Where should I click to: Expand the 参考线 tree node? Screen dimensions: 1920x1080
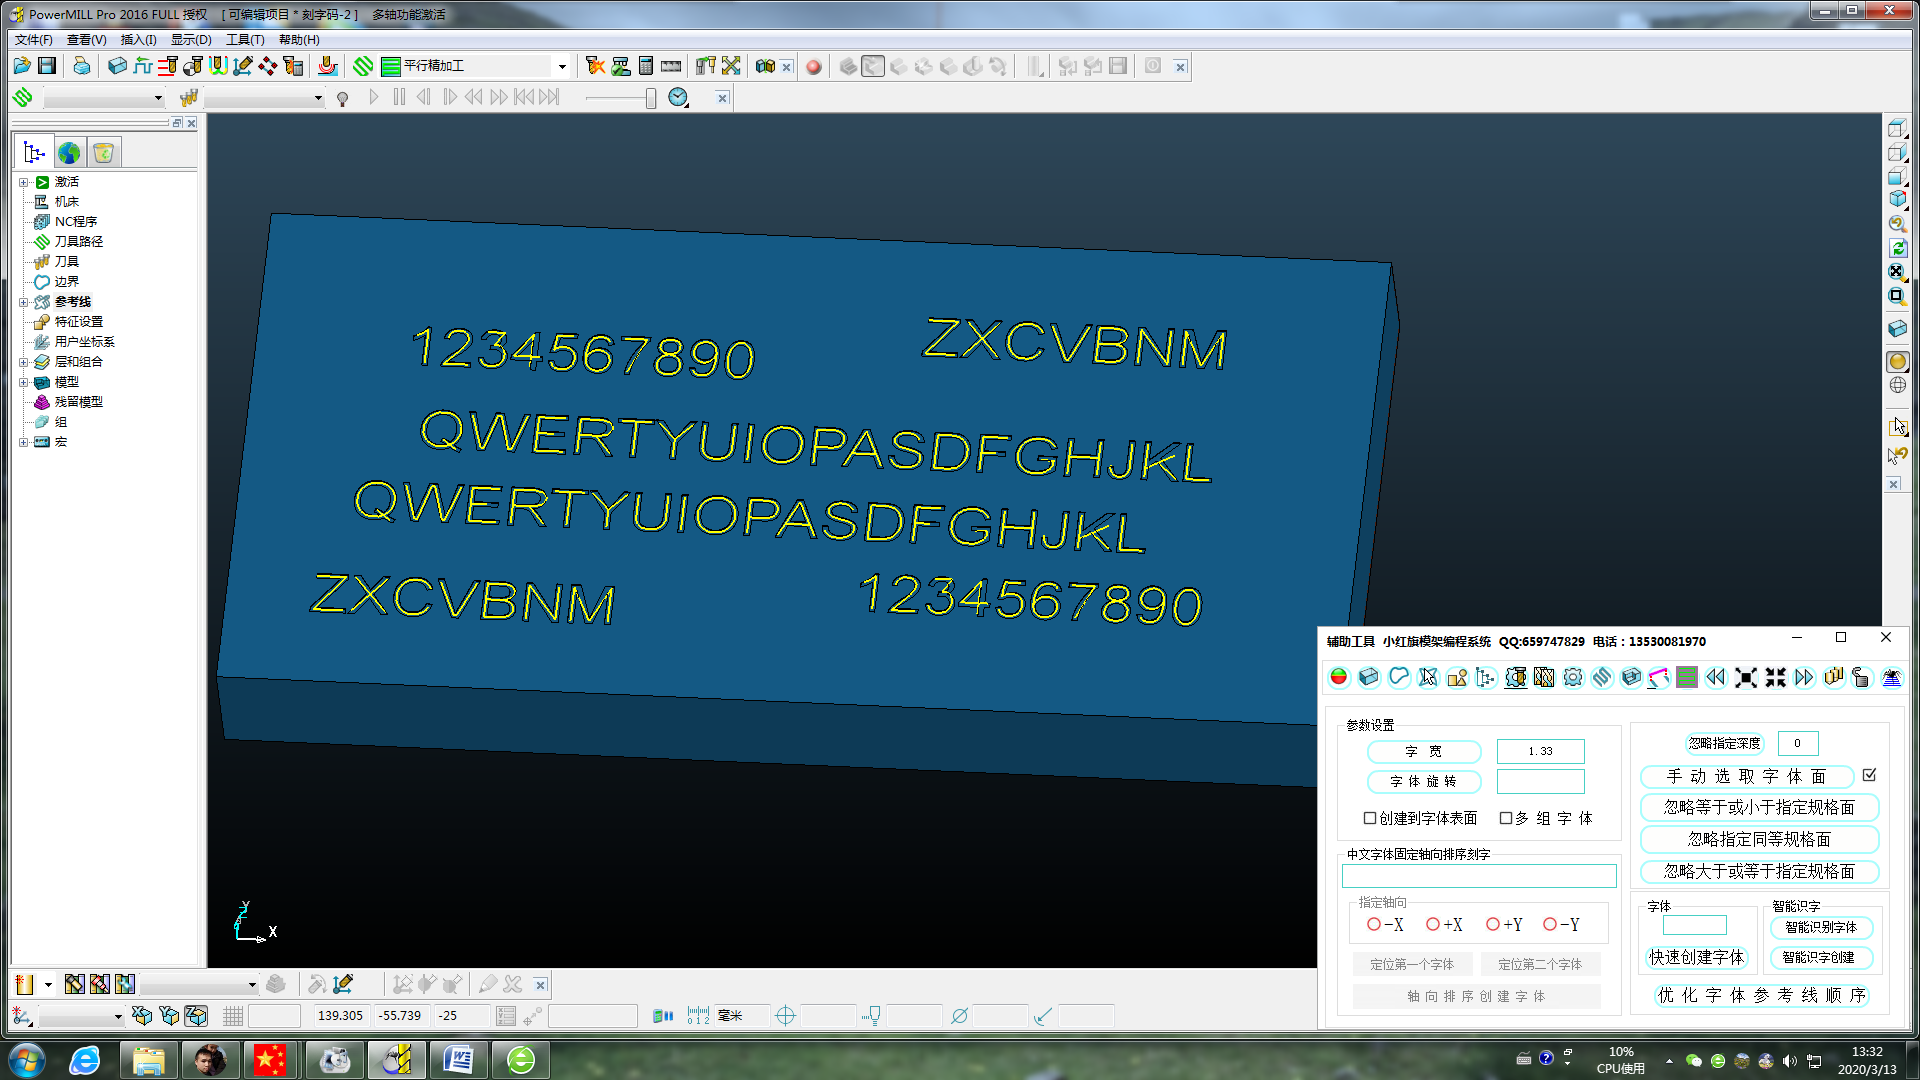tap(24, 302)
